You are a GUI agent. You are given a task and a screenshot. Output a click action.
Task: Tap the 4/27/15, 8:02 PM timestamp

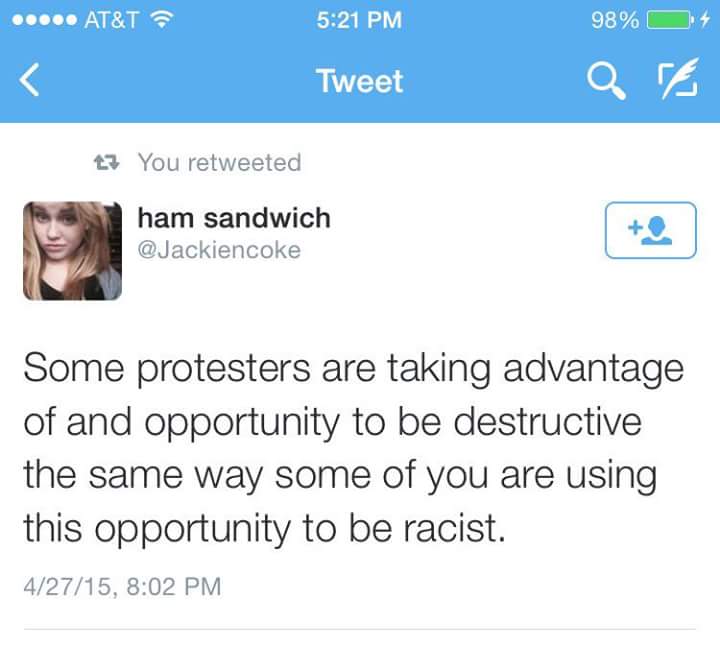pos(121,584)
